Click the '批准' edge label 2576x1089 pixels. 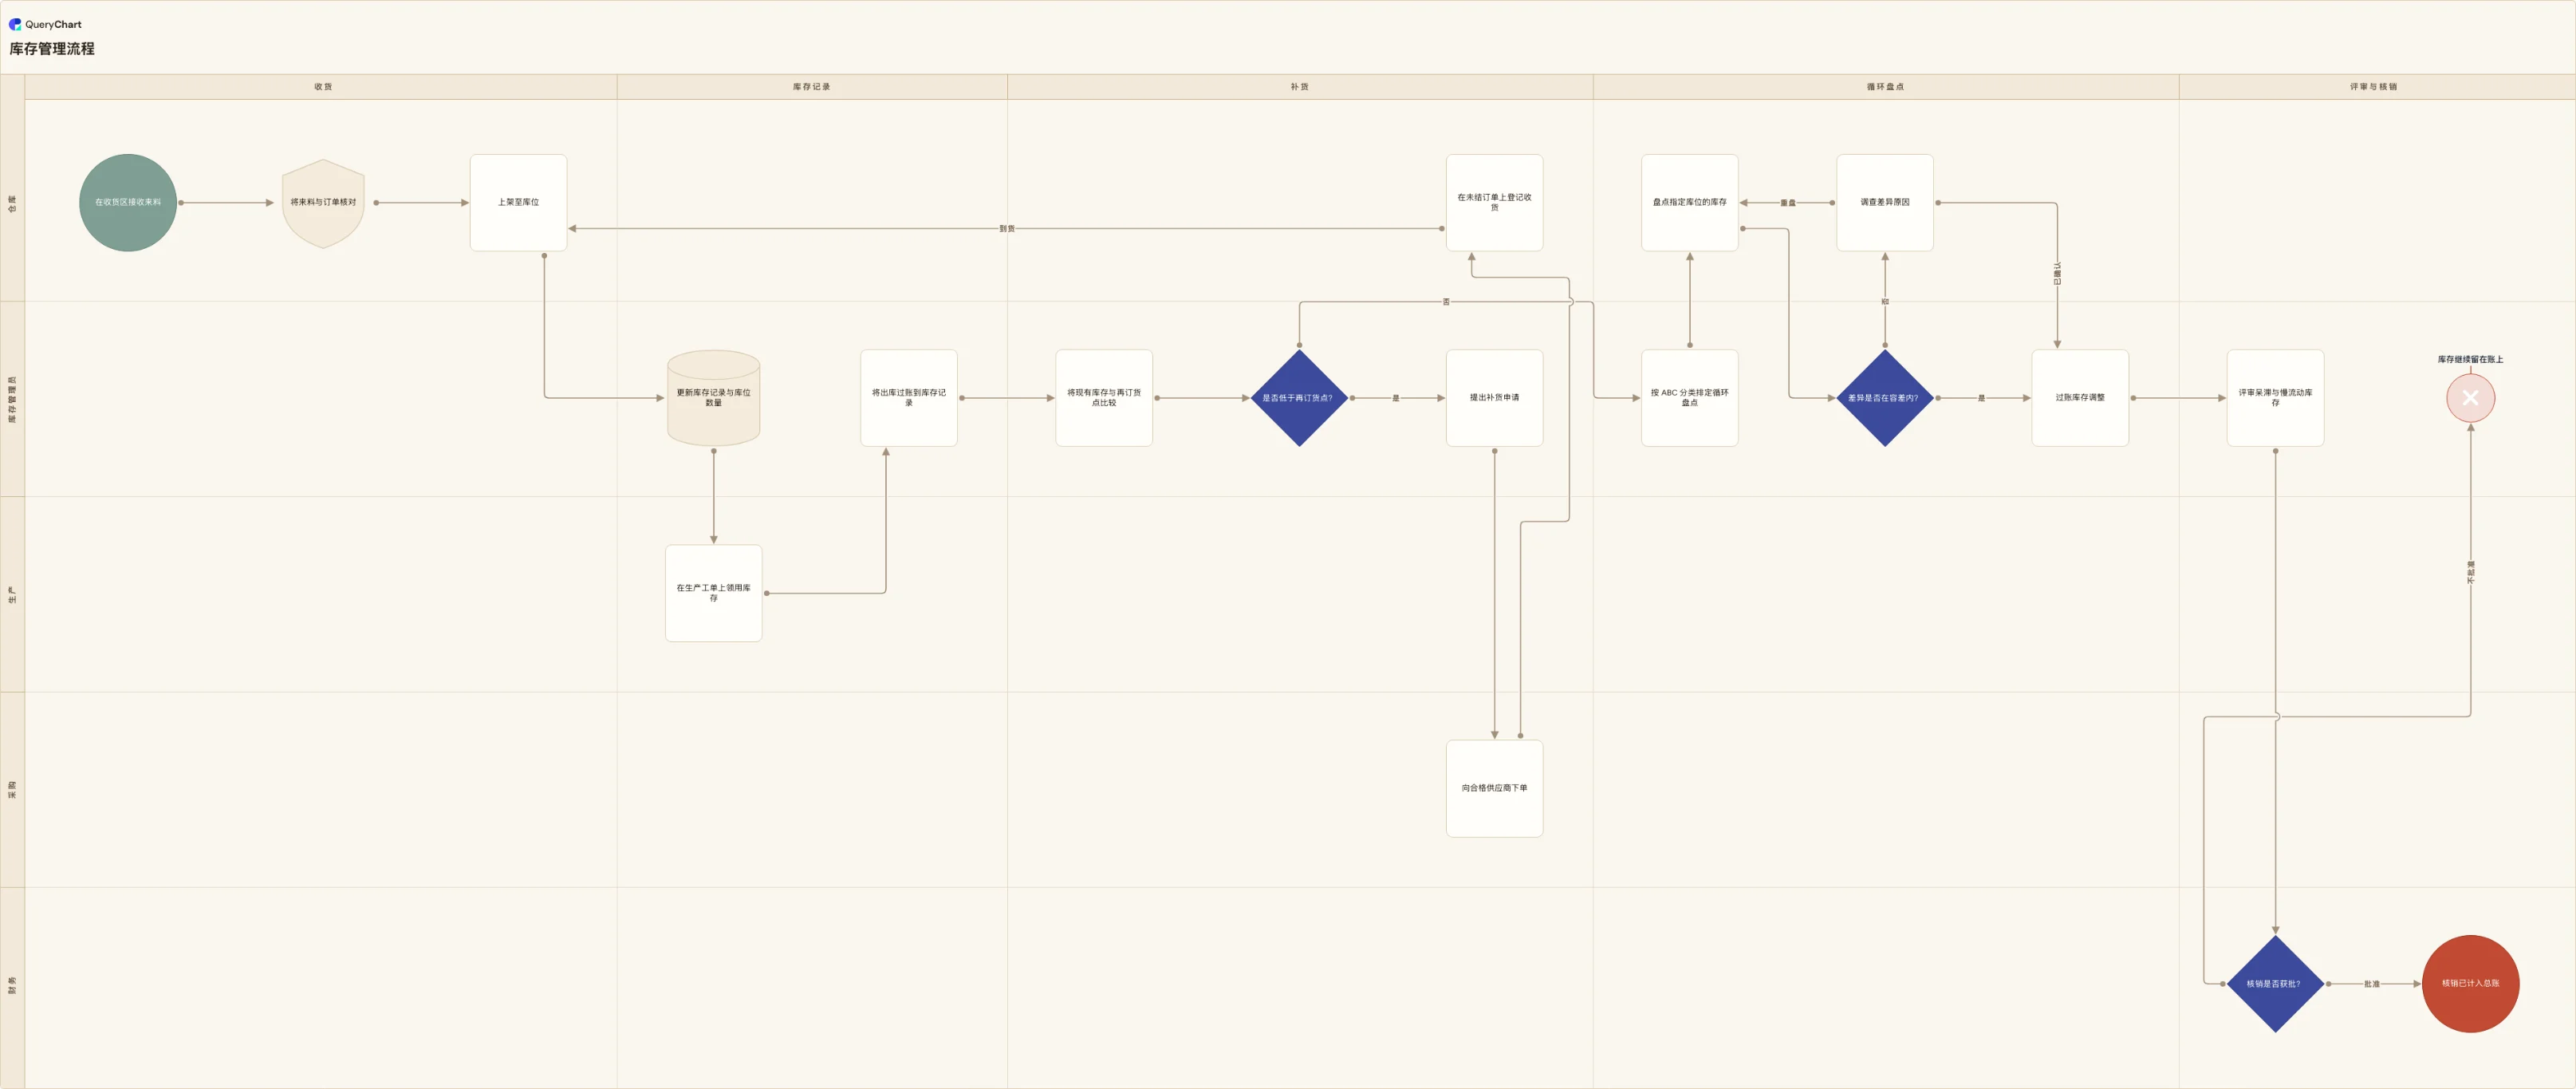click(x=2372, y=984)
